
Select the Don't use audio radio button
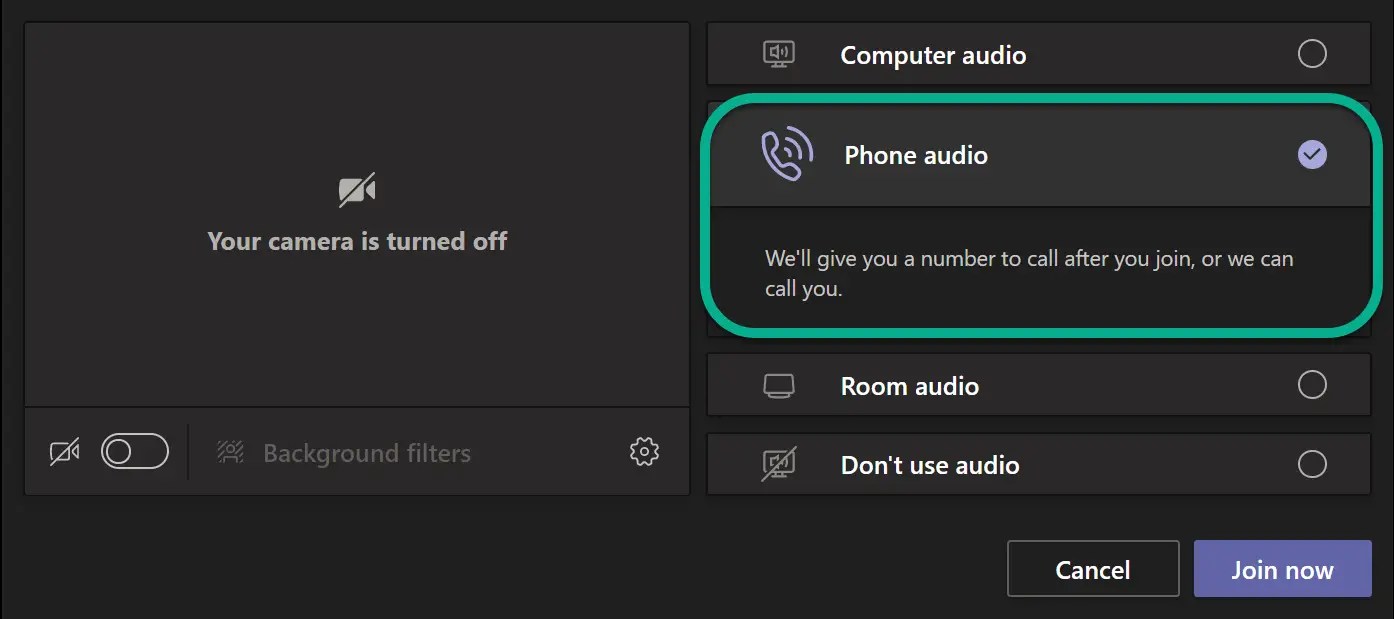[1312, 464]
